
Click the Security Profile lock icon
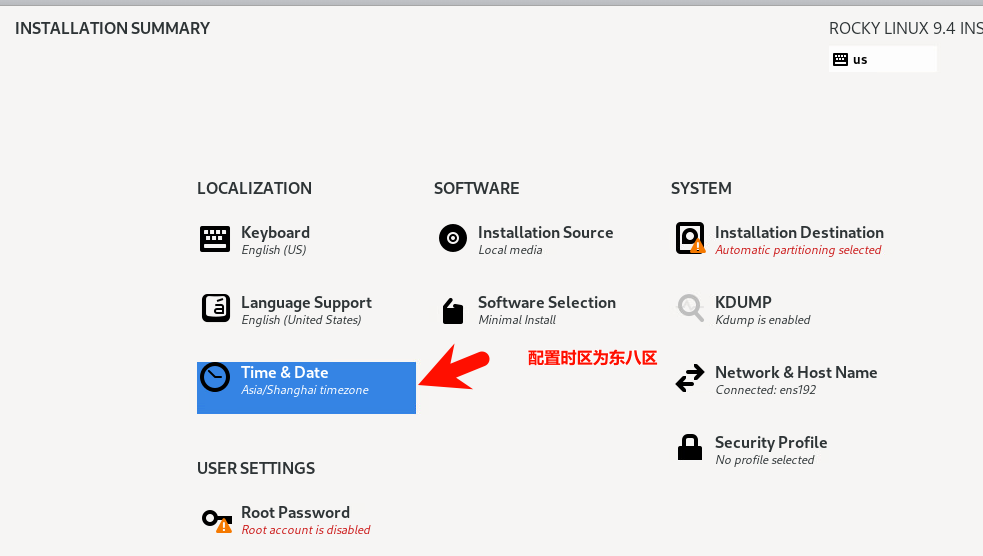pos(690,448)
